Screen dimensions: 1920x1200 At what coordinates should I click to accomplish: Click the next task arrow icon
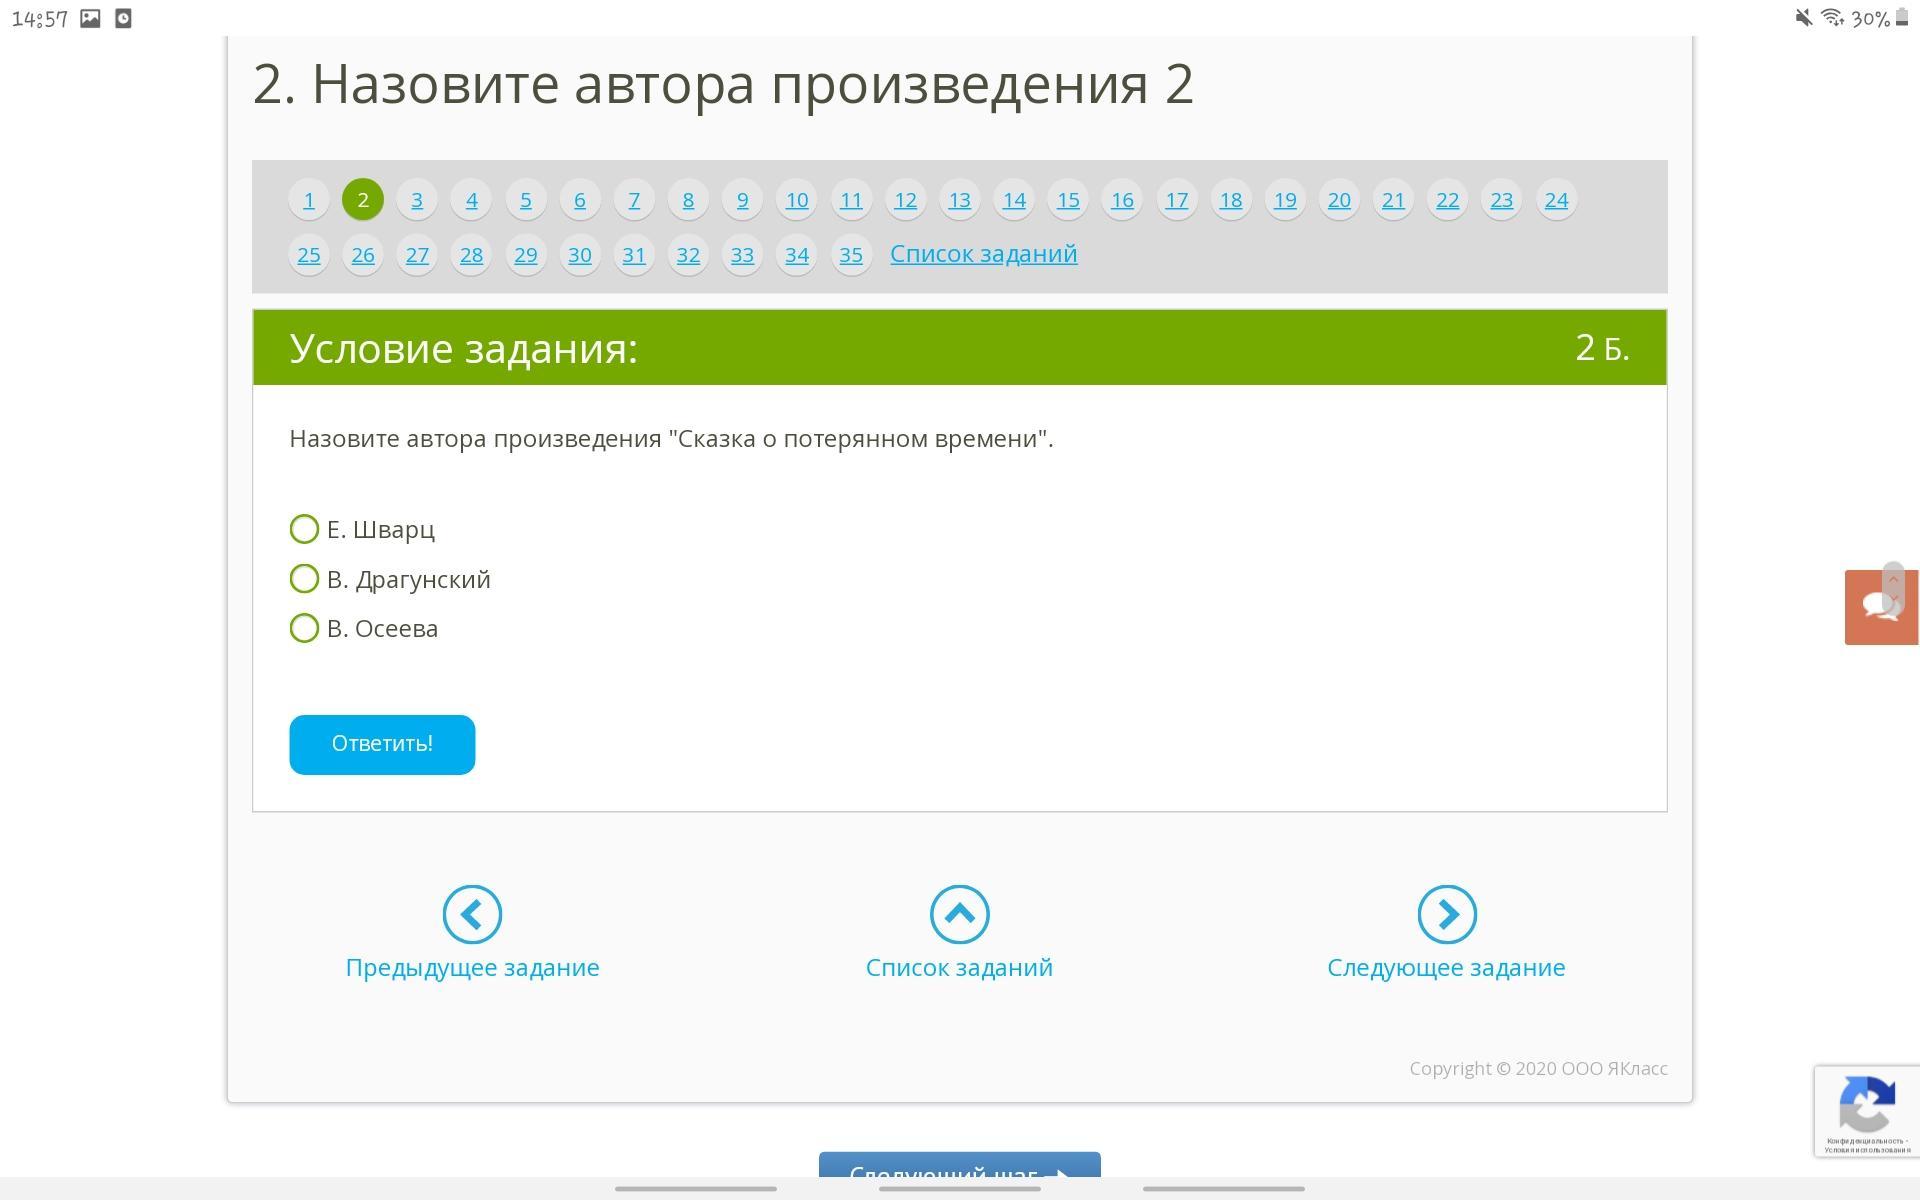coord(1446,914)
